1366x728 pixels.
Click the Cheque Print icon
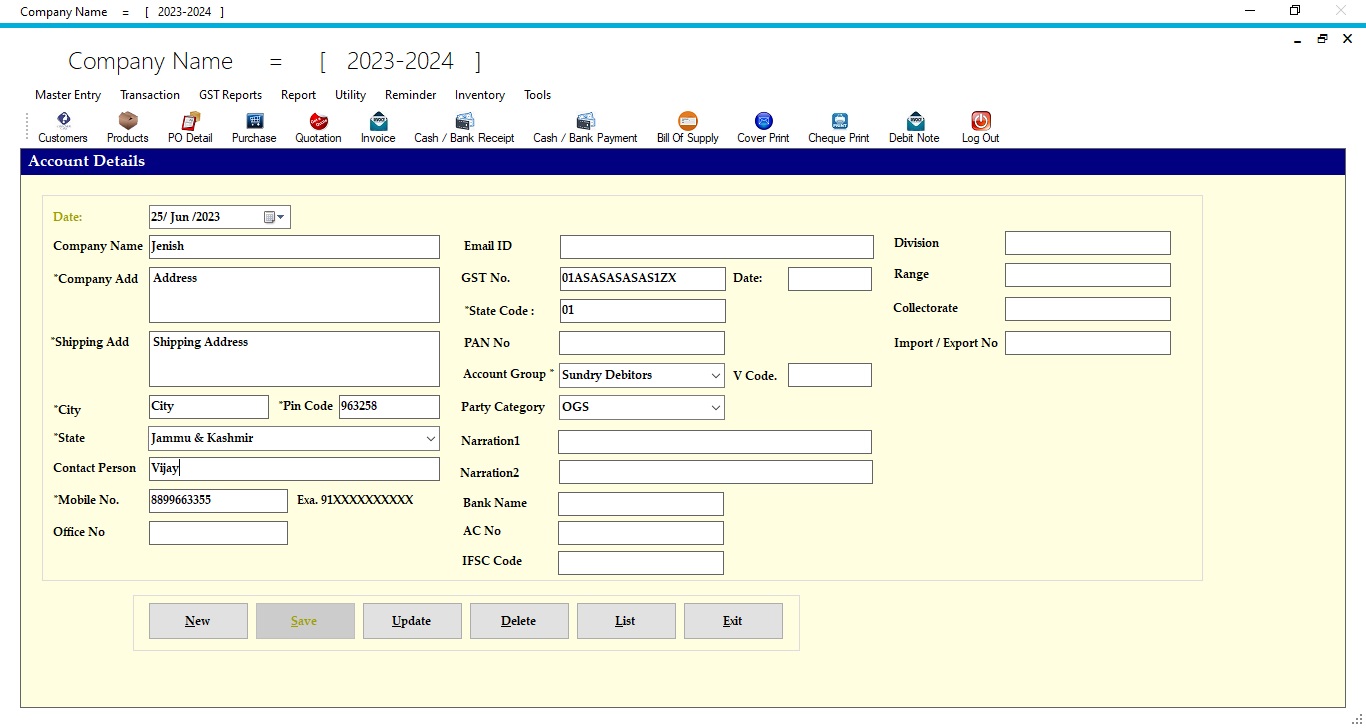pyautogui.click(x=839, y=121)
